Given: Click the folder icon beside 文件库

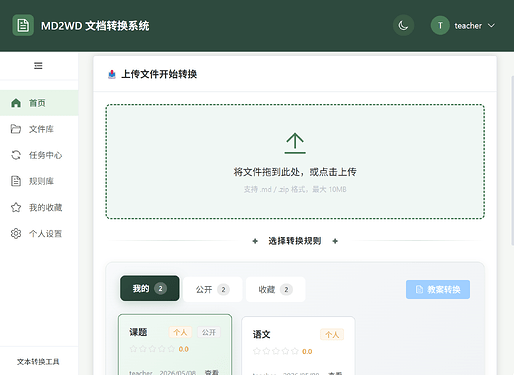Looking at the screenshot, I should 16,129.
